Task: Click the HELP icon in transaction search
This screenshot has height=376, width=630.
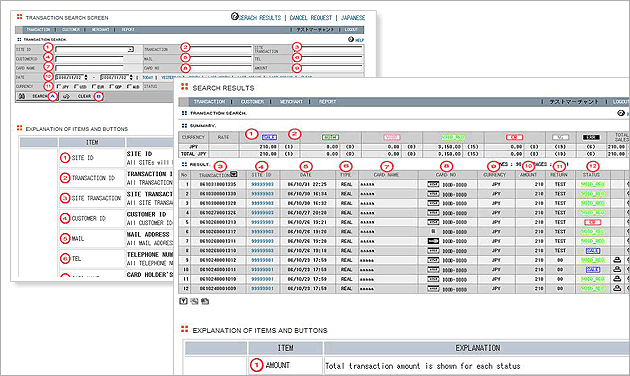Action: tap(351, 39)
